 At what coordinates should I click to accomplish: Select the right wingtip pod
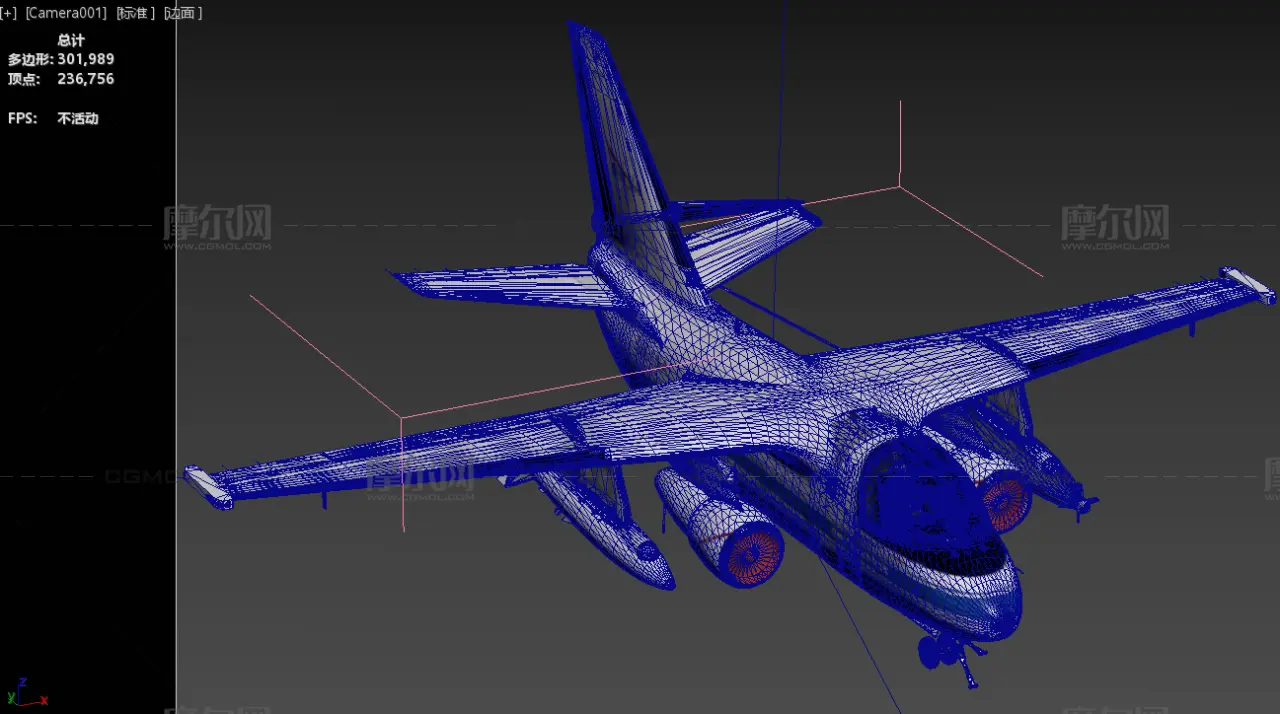click(x=1248, y=285)
